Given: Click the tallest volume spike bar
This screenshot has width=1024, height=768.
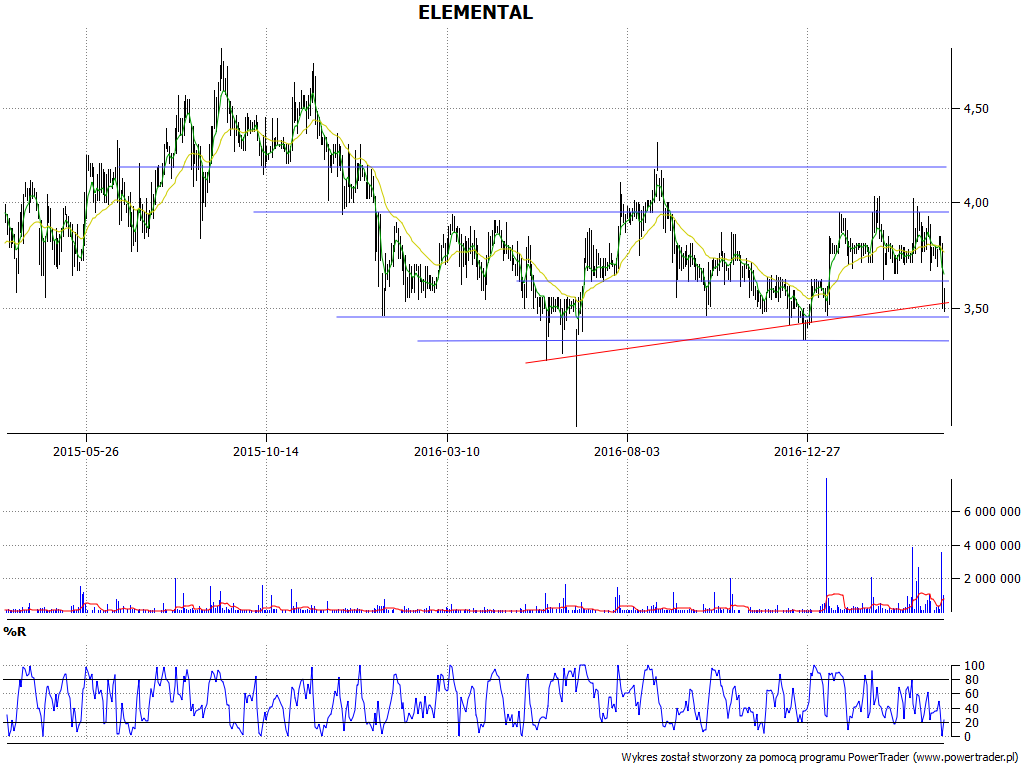Looking at the screenshot, I should [826, 545].
